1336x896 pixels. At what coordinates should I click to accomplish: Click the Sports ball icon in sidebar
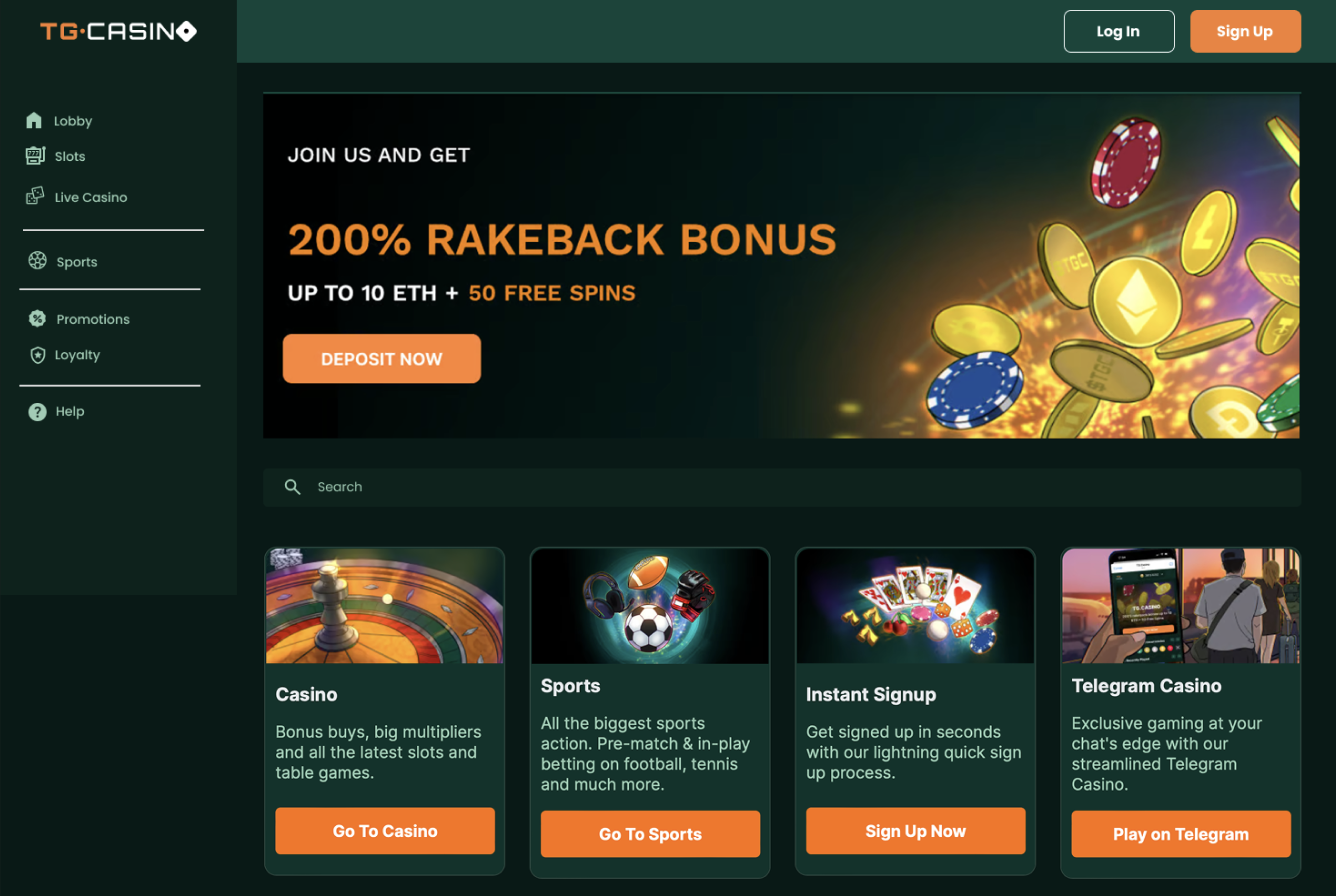(37, 262)
